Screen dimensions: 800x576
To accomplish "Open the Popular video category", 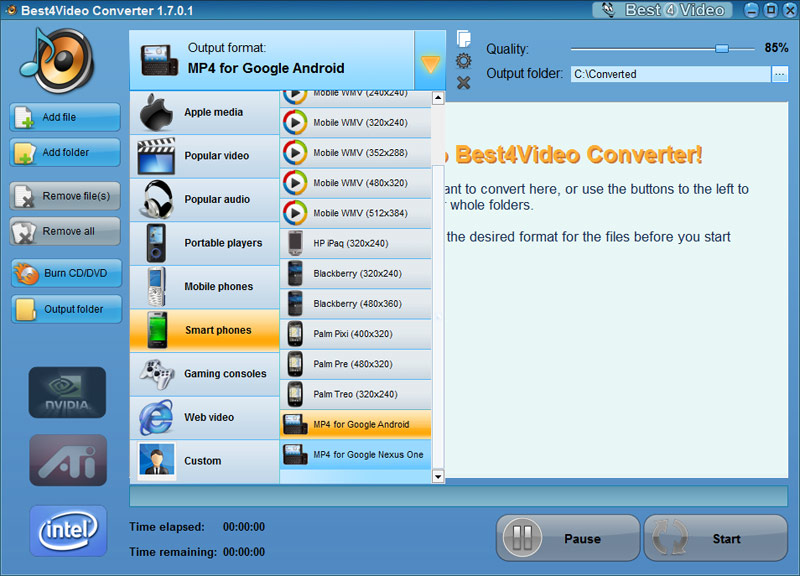I will tap(205, 156).
